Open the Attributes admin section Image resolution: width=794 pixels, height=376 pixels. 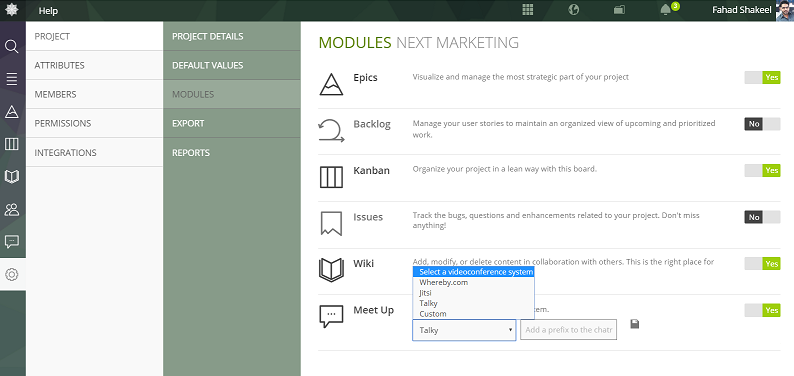coord(94,65)
